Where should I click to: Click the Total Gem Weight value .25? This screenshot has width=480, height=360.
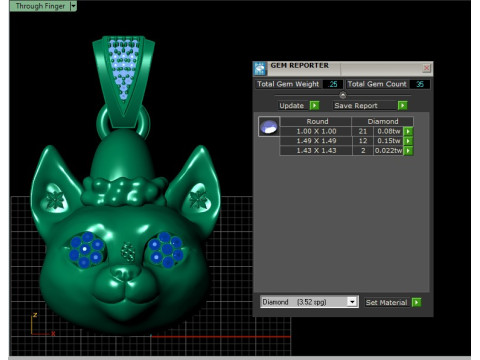(333, 84)
